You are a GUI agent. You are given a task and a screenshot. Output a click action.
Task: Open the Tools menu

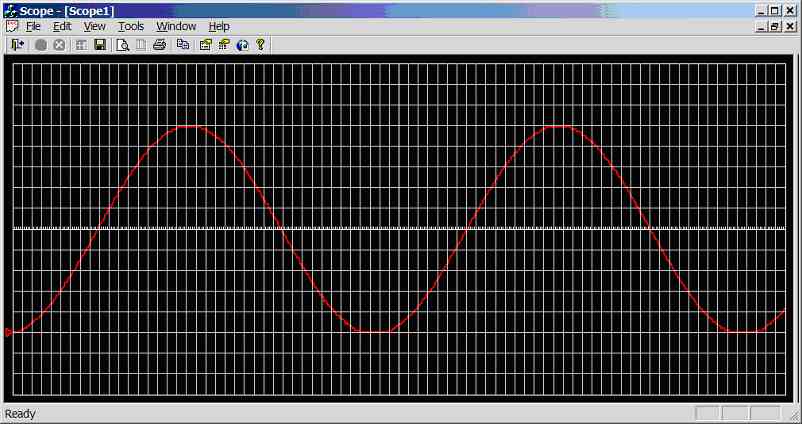(130, 26)
